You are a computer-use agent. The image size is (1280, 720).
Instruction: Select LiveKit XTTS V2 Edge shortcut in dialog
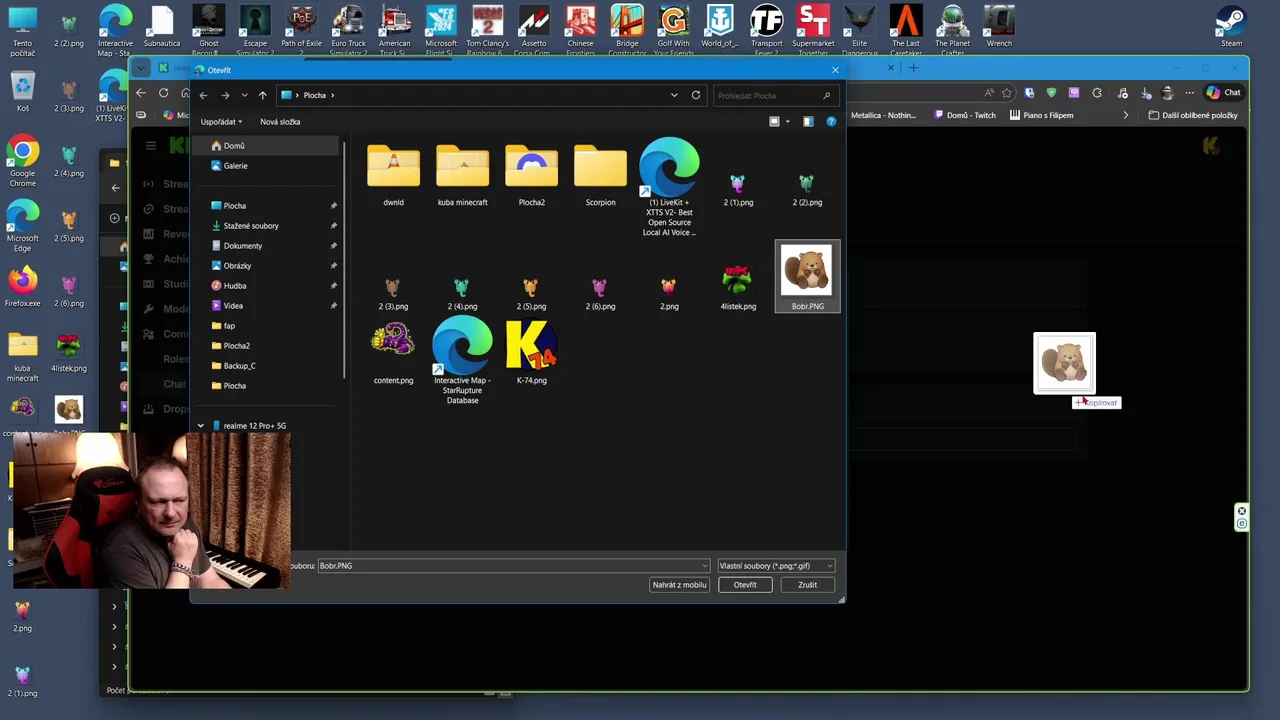[x=669, y=188]
